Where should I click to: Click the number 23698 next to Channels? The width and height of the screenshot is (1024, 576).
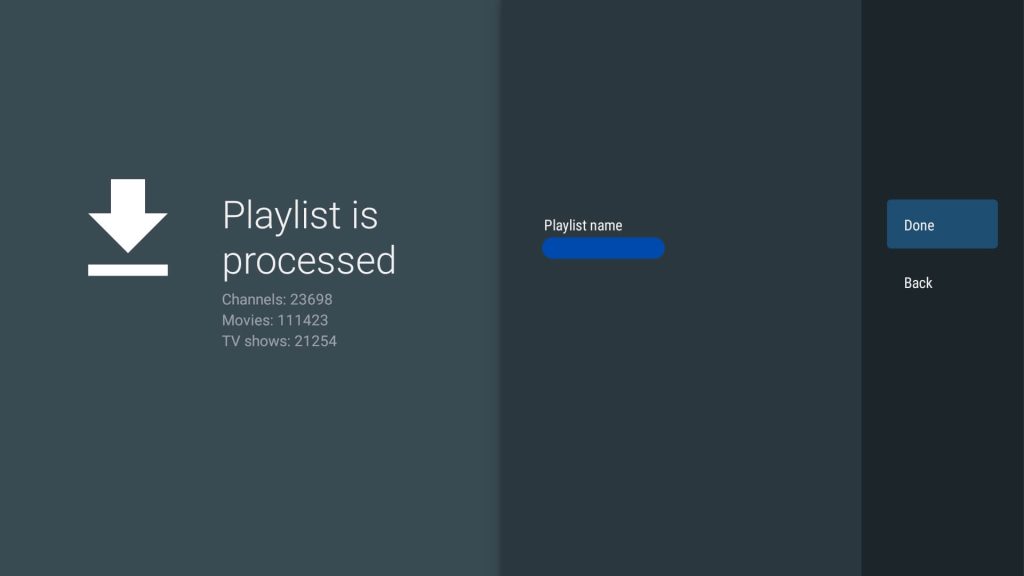click(311, 299)
